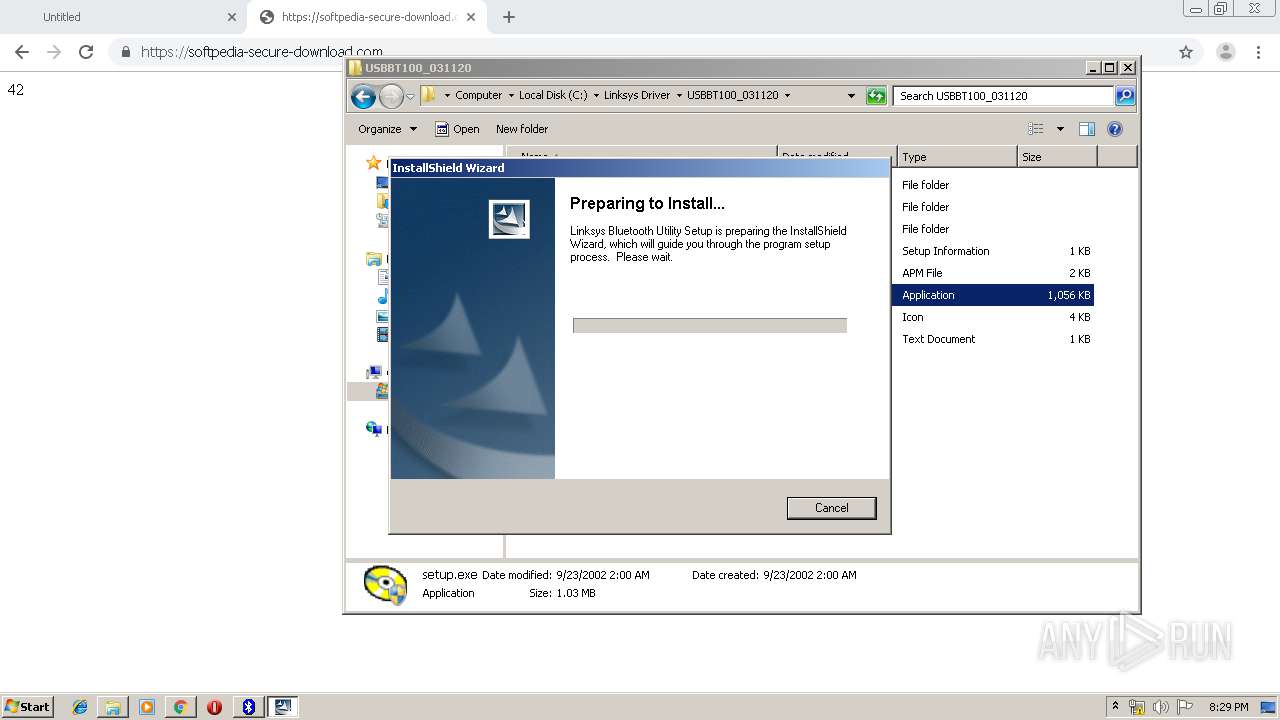Click the lock icon in Chrome address bar

(126, 52)
